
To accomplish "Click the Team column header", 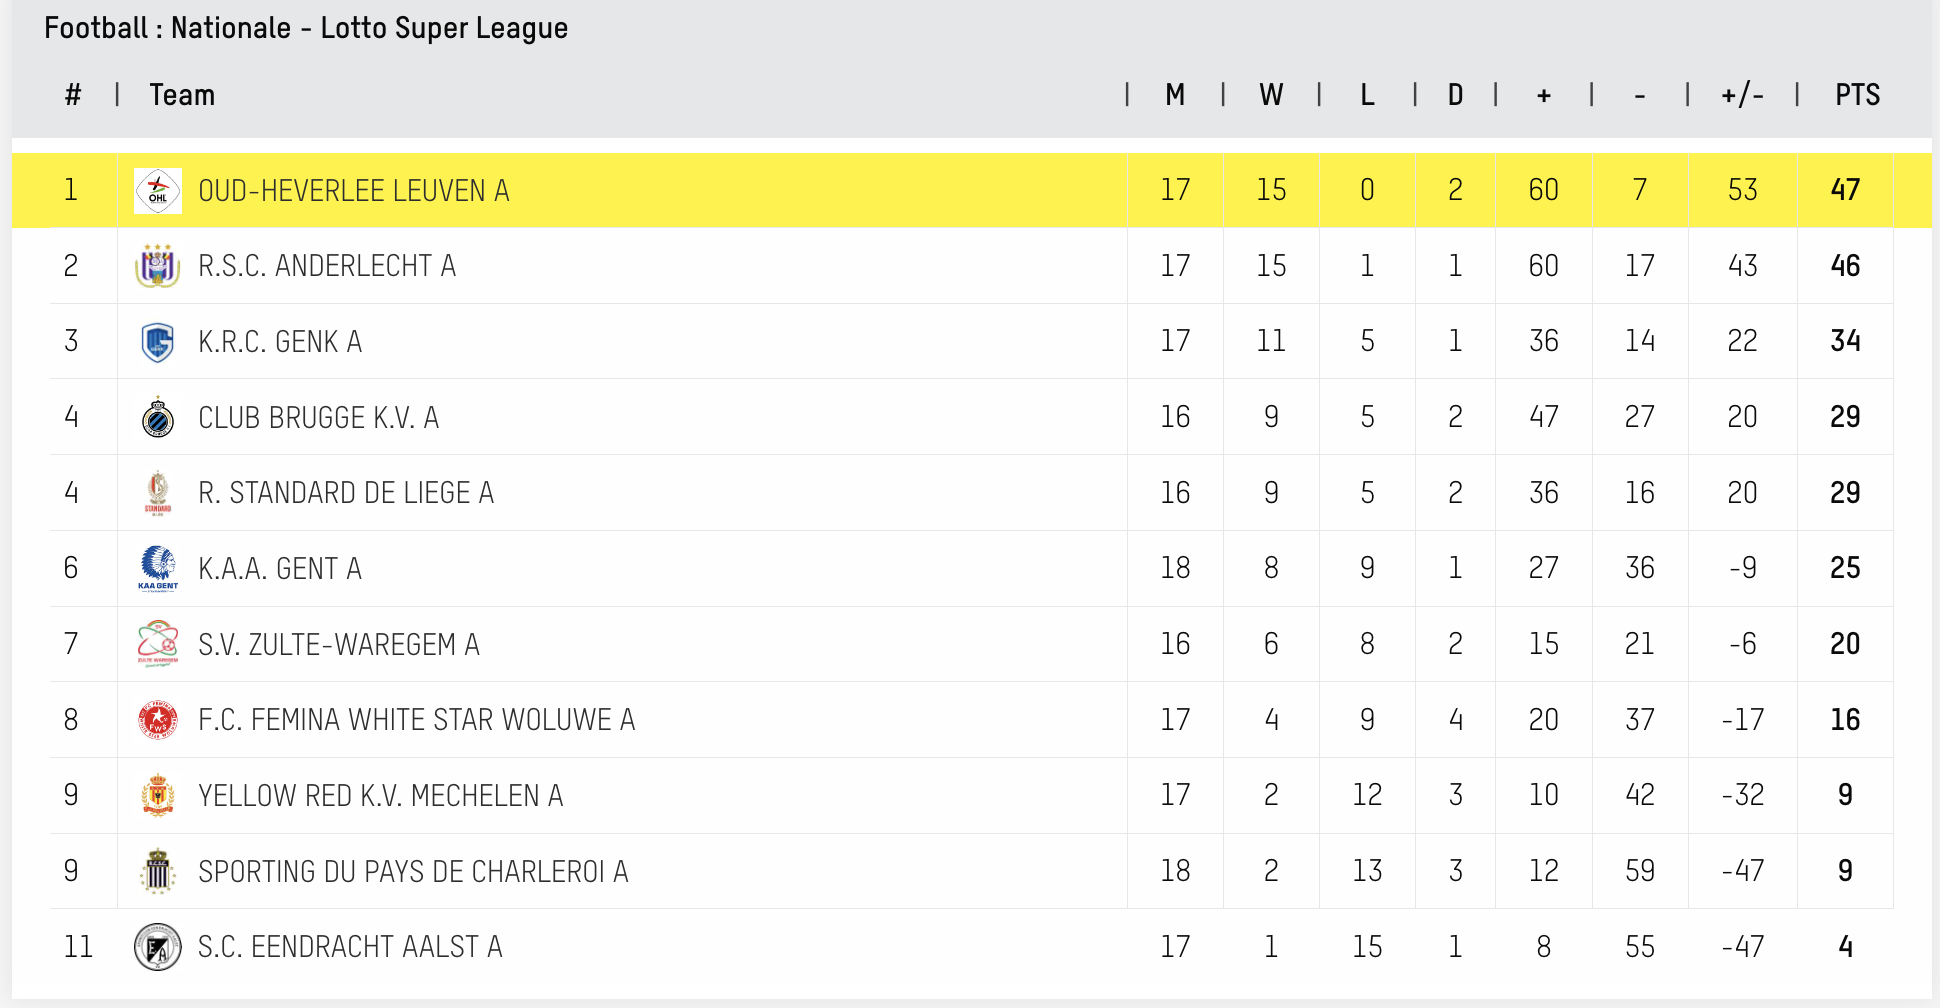I will click(x=182, y=95).
